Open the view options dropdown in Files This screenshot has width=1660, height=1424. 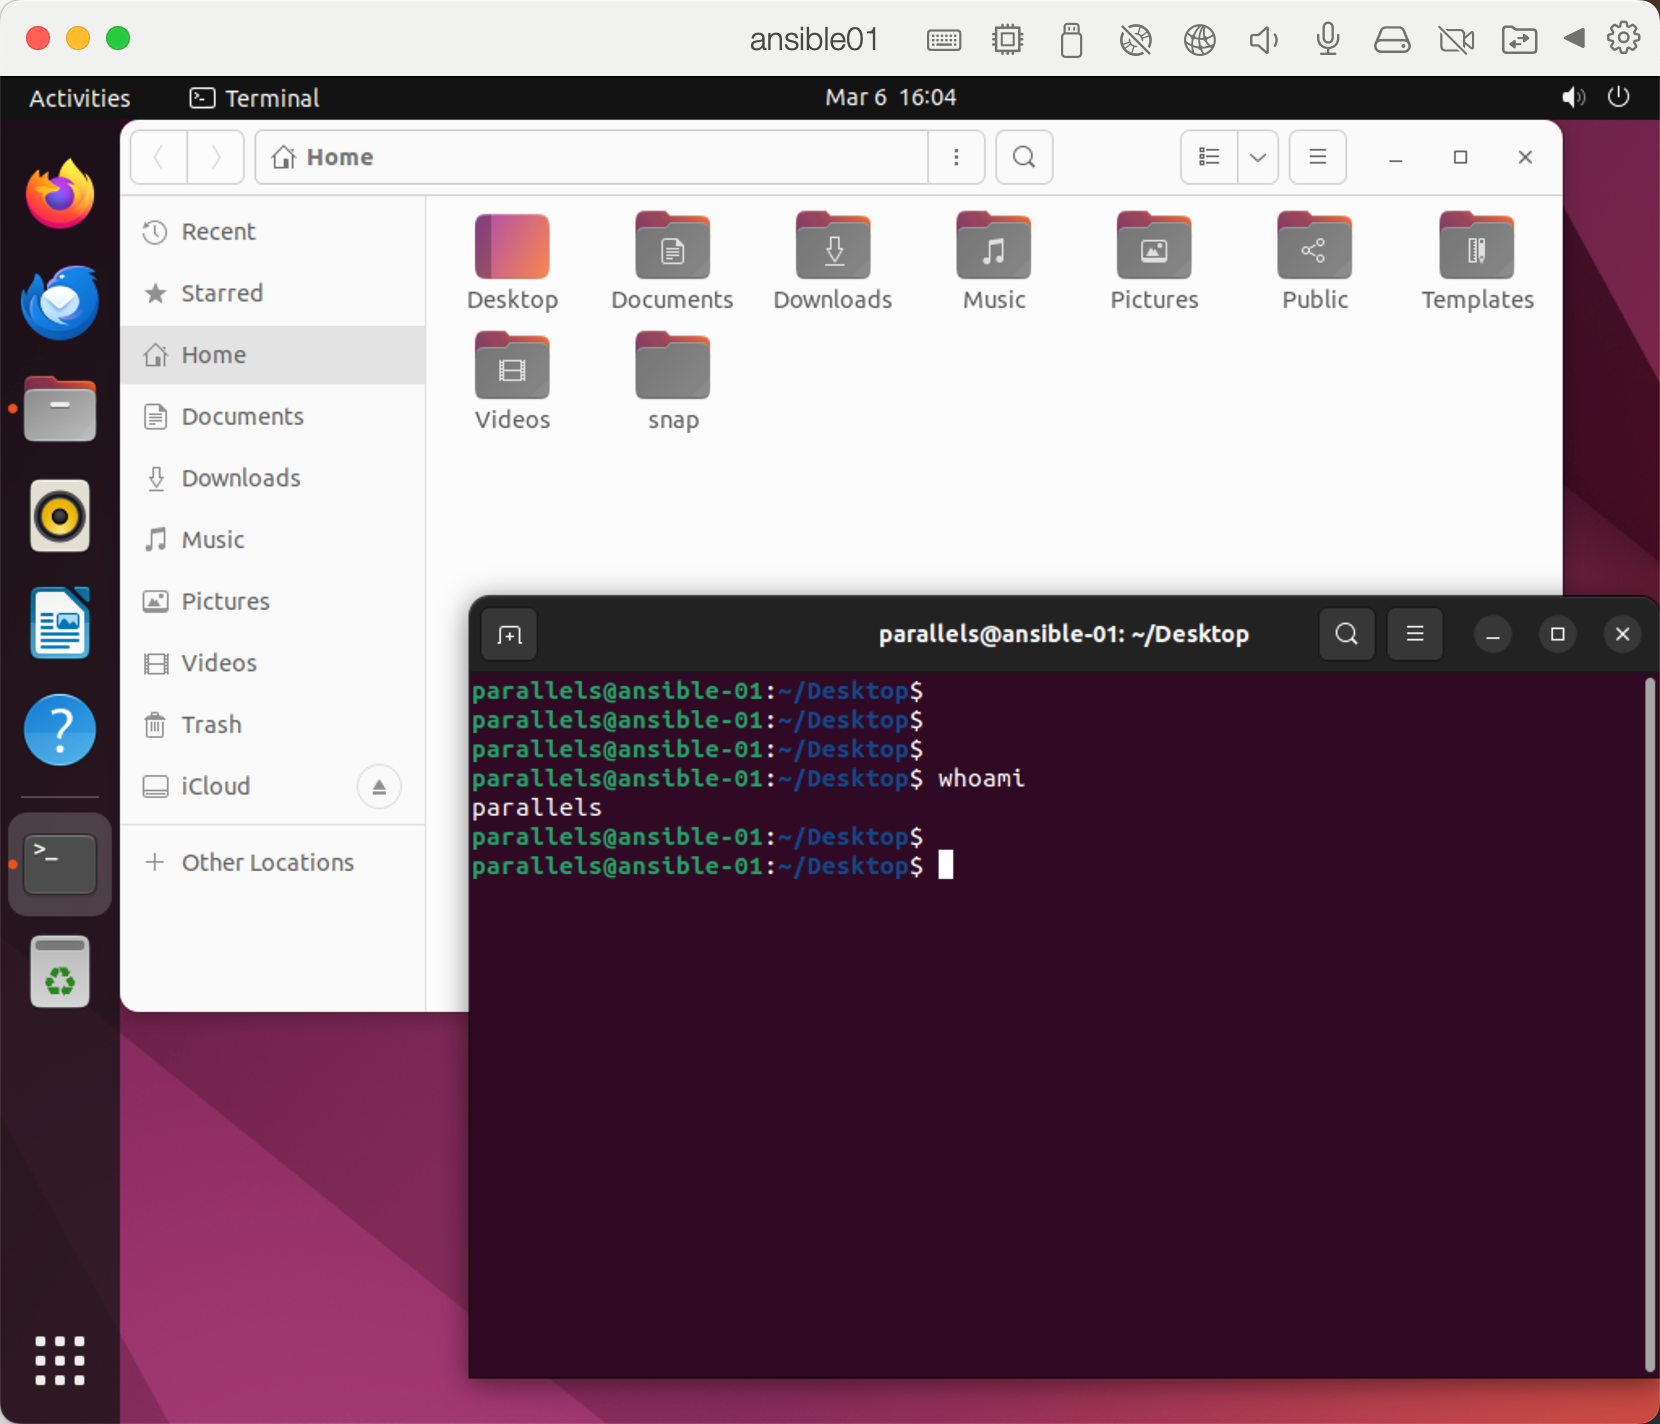click(x=1257, y=157)
